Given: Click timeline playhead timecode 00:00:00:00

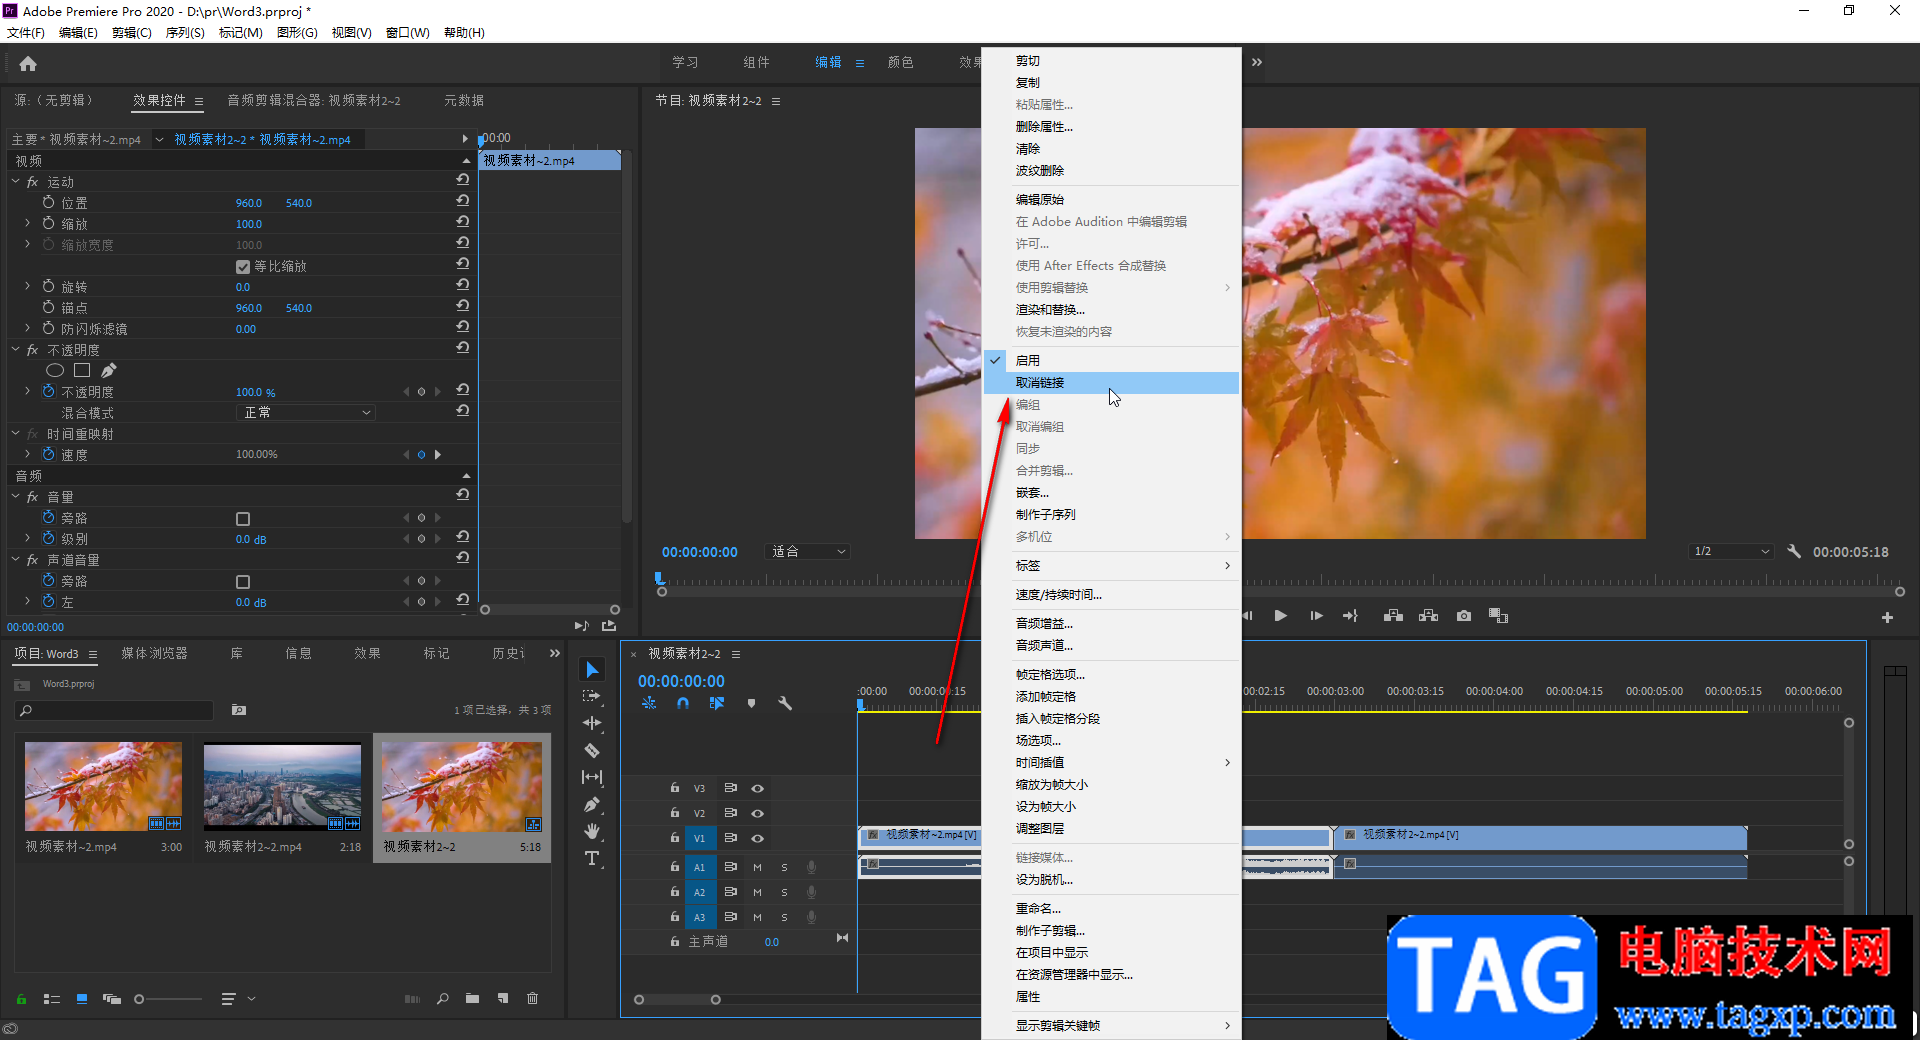Looking at the screenshot, I should point(682,681).
